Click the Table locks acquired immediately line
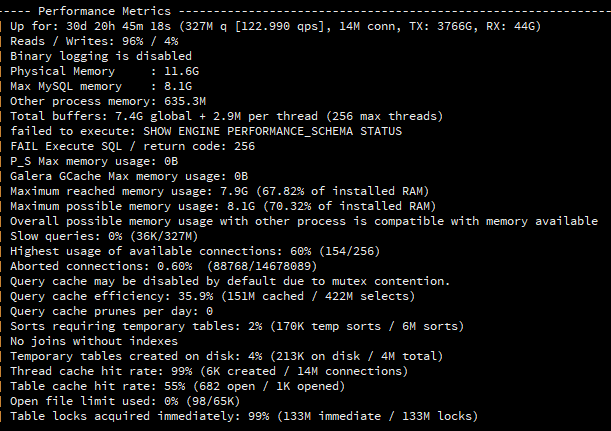Screen dimensions: 611x431 tap(244, 416)
